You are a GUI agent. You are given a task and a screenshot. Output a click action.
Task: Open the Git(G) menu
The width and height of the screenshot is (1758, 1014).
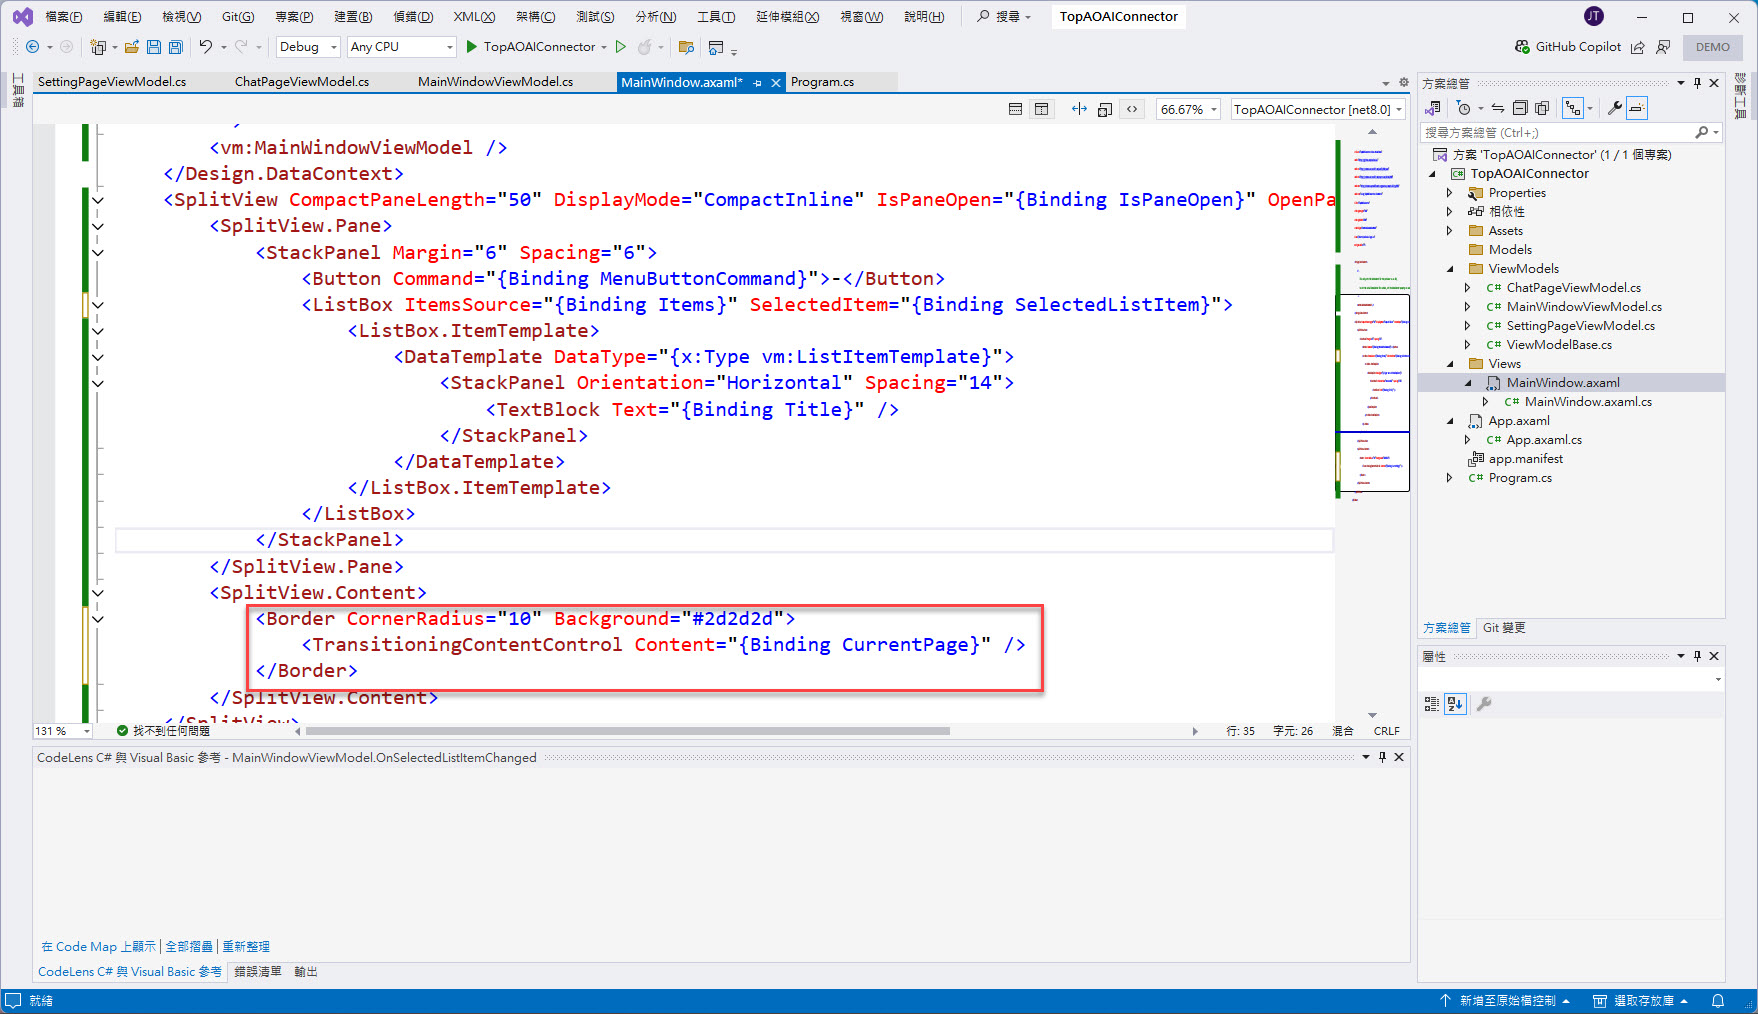point(238,17)
